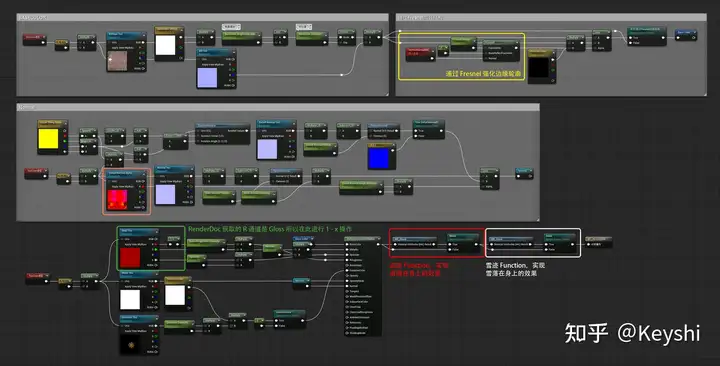This screenshot has height=366, width=720.
Task: Select teal switch node right of Fresnel group
Action: 647,36
